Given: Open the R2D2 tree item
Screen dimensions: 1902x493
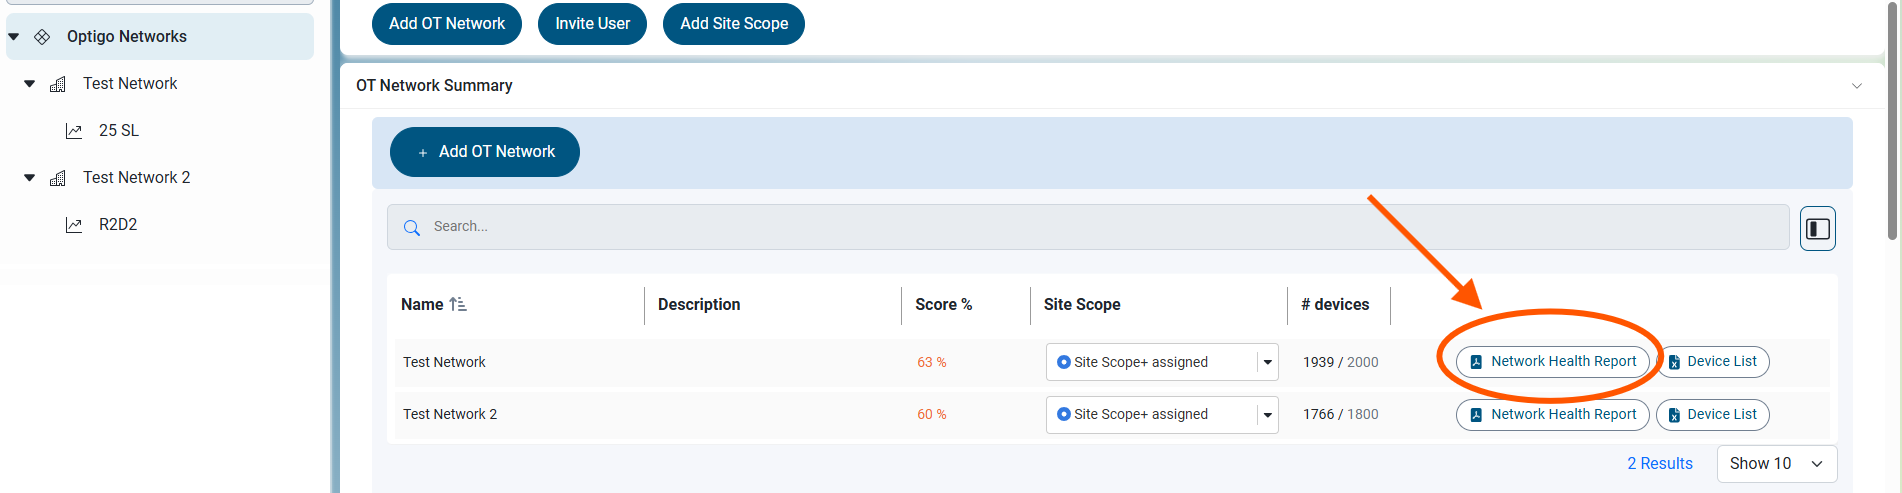Looking at the screenshot, I should point(118,225).
